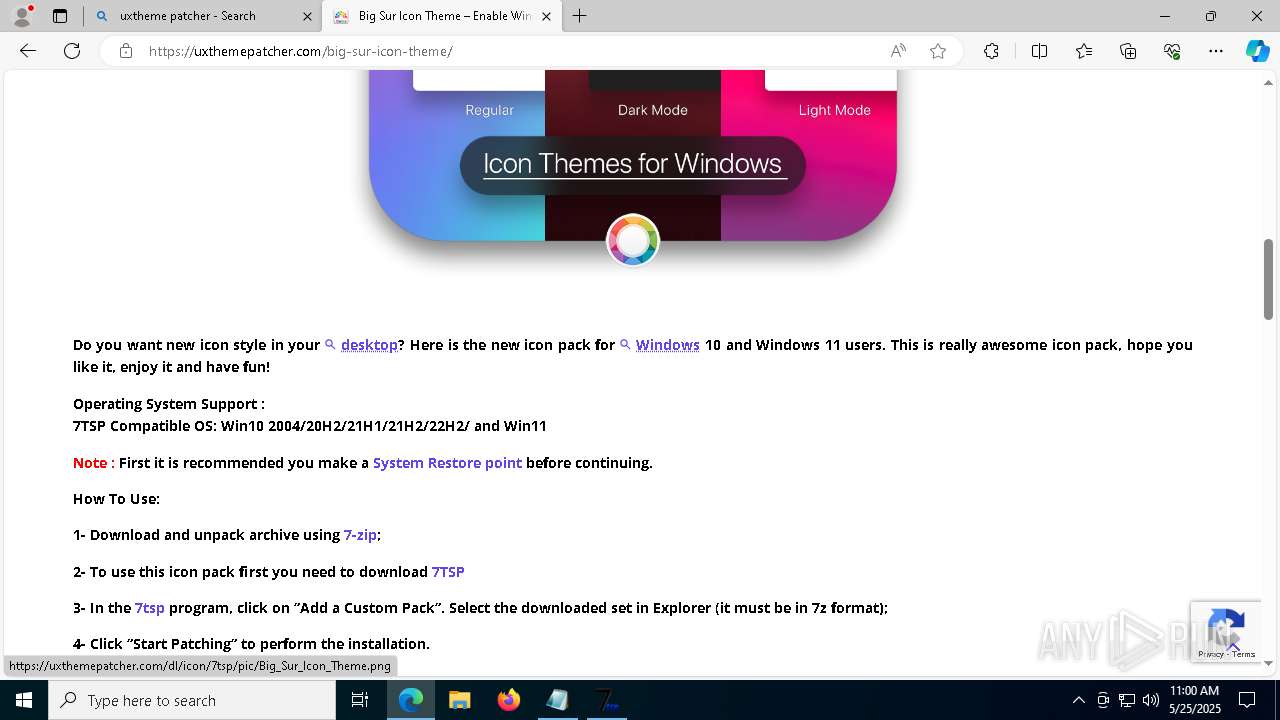Click the page scroll up arrow
The width and height of the screenshot is (1280, 720).
(x=1268, y=83)
